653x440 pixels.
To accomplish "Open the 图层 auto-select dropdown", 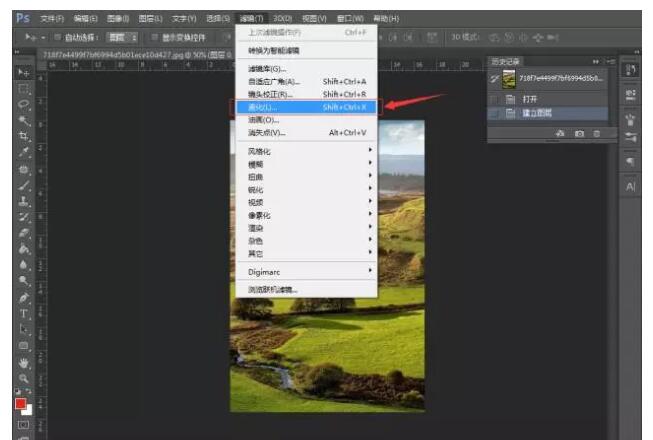I will (122, 37).
